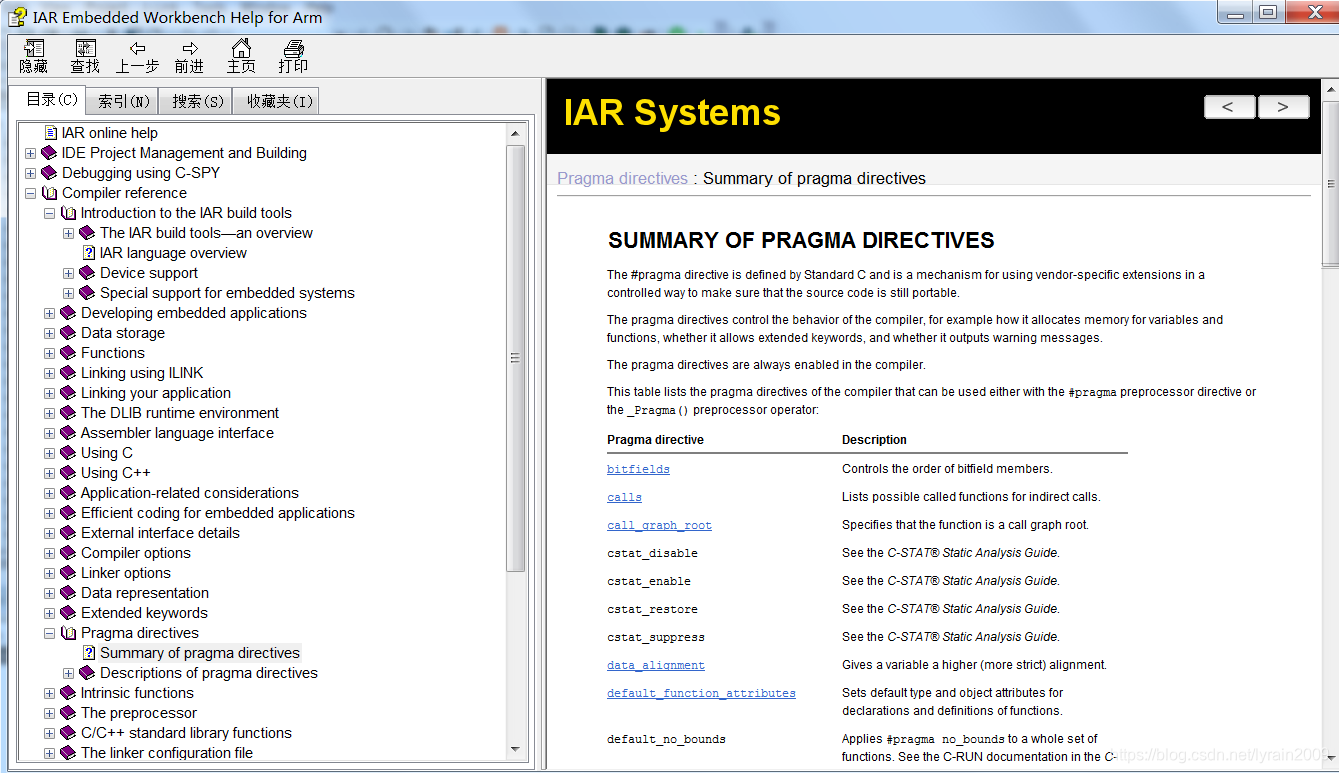The image size is (1339, 773).
Task: Open the bitfields pragma link
Action: (638, 469)
